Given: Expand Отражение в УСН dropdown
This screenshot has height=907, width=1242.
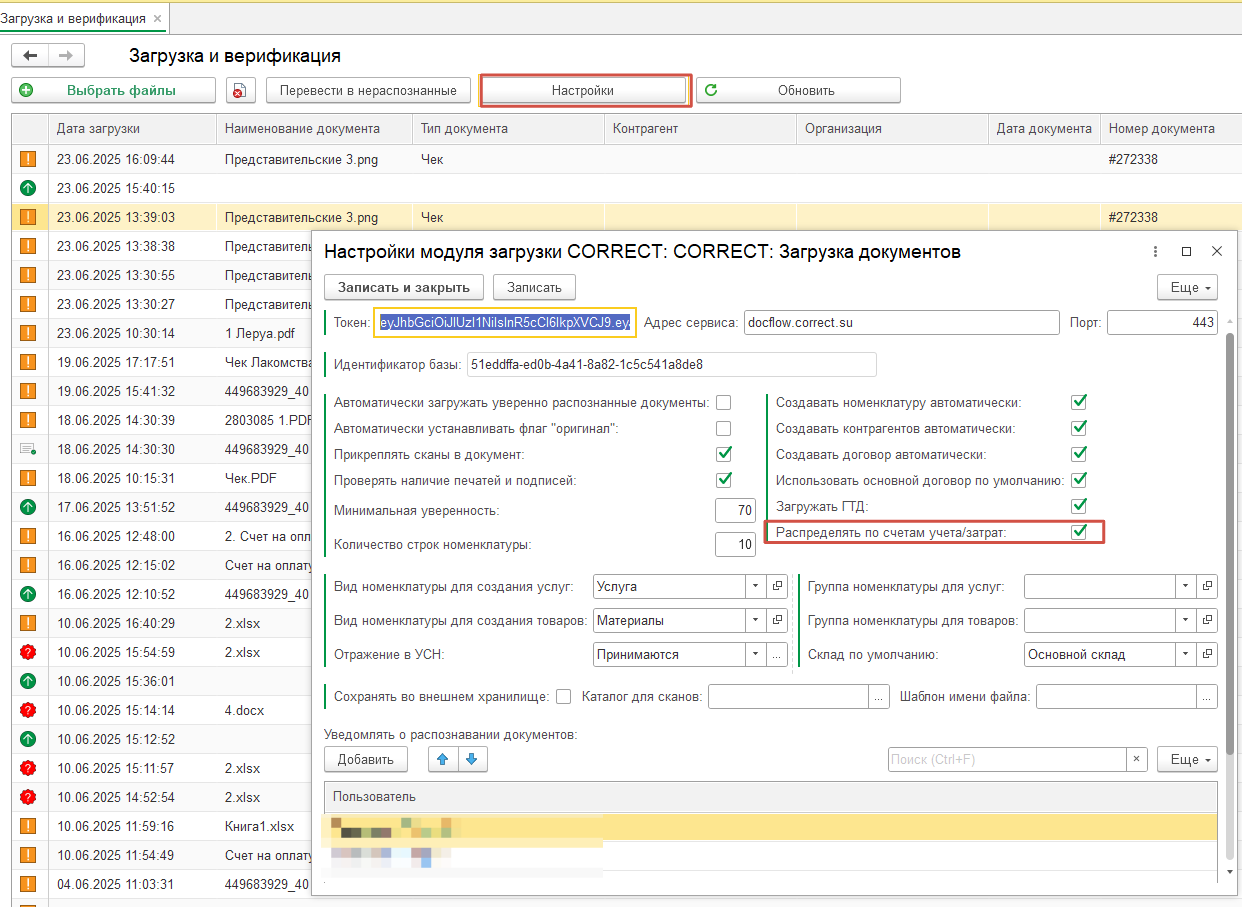Looking at the screenshot, I should pos(755,654).
